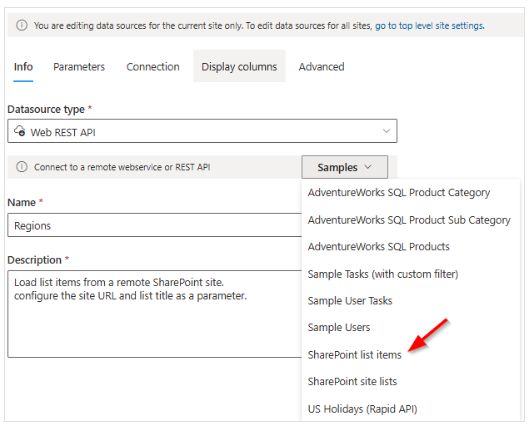Switch to the Info tab
The image size is (530, 432).
(23, 67)
